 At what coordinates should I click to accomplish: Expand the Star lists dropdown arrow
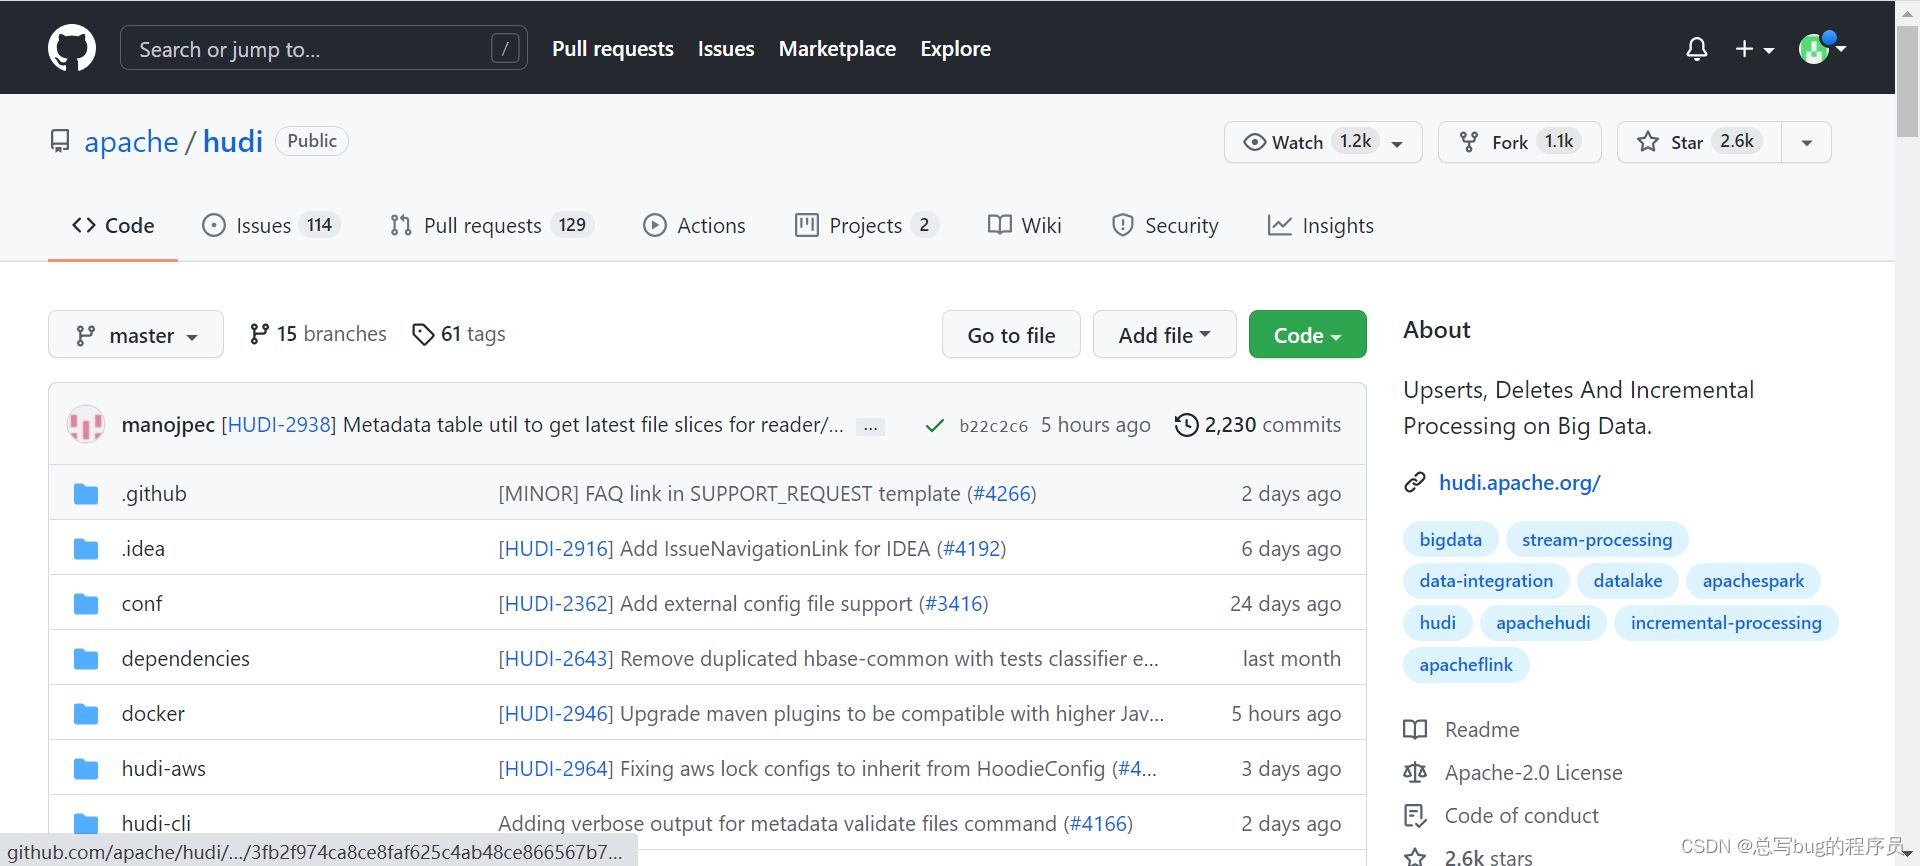1807,142
